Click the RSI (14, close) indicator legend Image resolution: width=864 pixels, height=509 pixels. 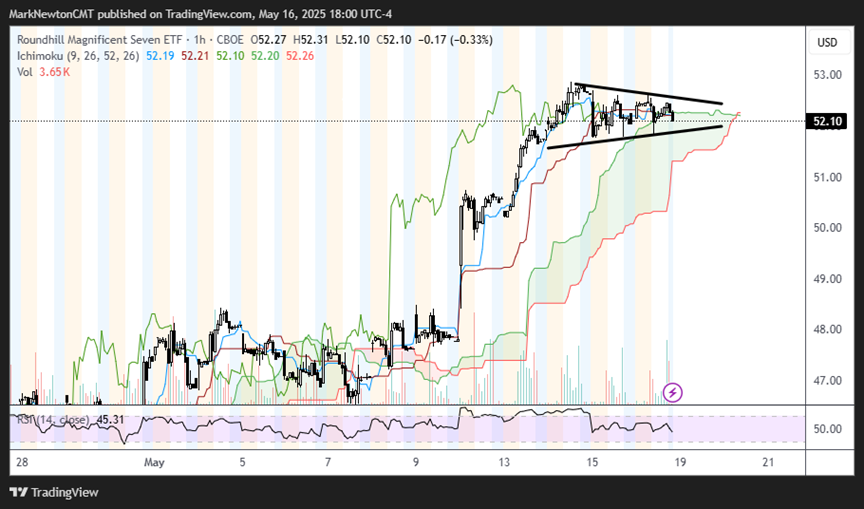point(55,420)
